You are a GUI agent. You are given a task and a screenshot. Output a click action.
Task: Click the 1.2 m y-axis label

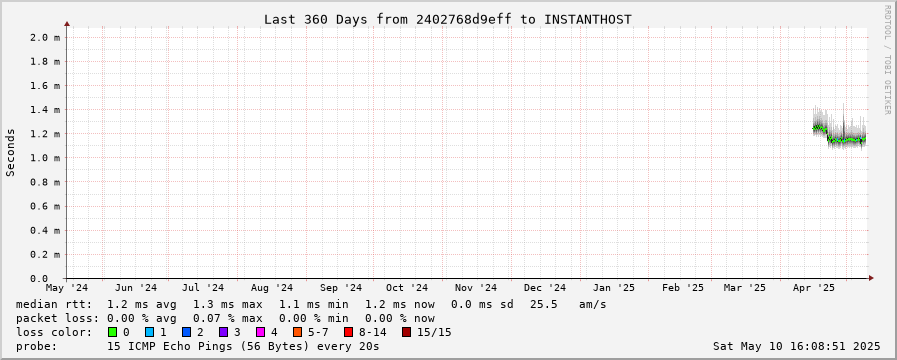click(x=45, y=133)
